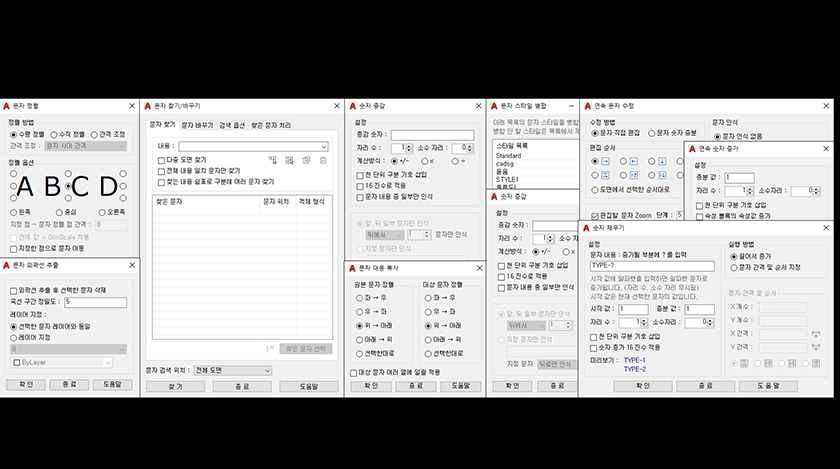Screen dimensions: 840x469
Task: Click the first pick-text icon beside 다중 도면 찾기
Action: point(273,160)
